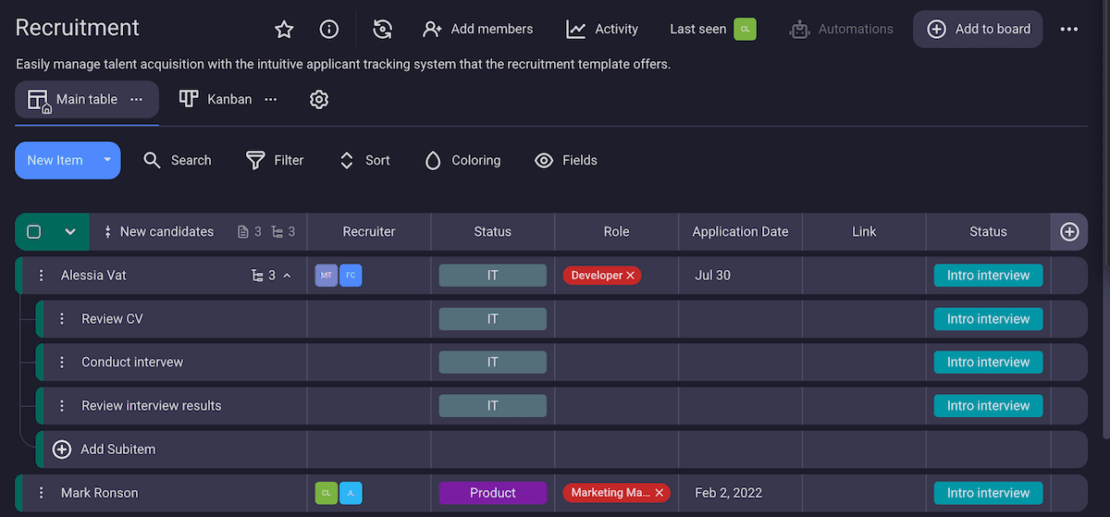Open the Coloring options
The height and width of the screenshot is (517, 1110).
tap(463, 160)
